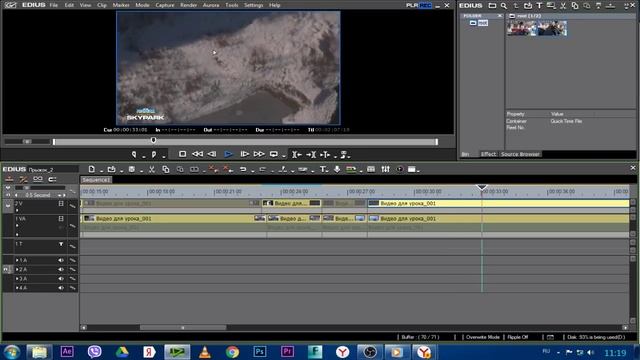Click the red Delete clip icon
Image resolution: width=640 pixels, height=360 pixels.
point(213,169)
